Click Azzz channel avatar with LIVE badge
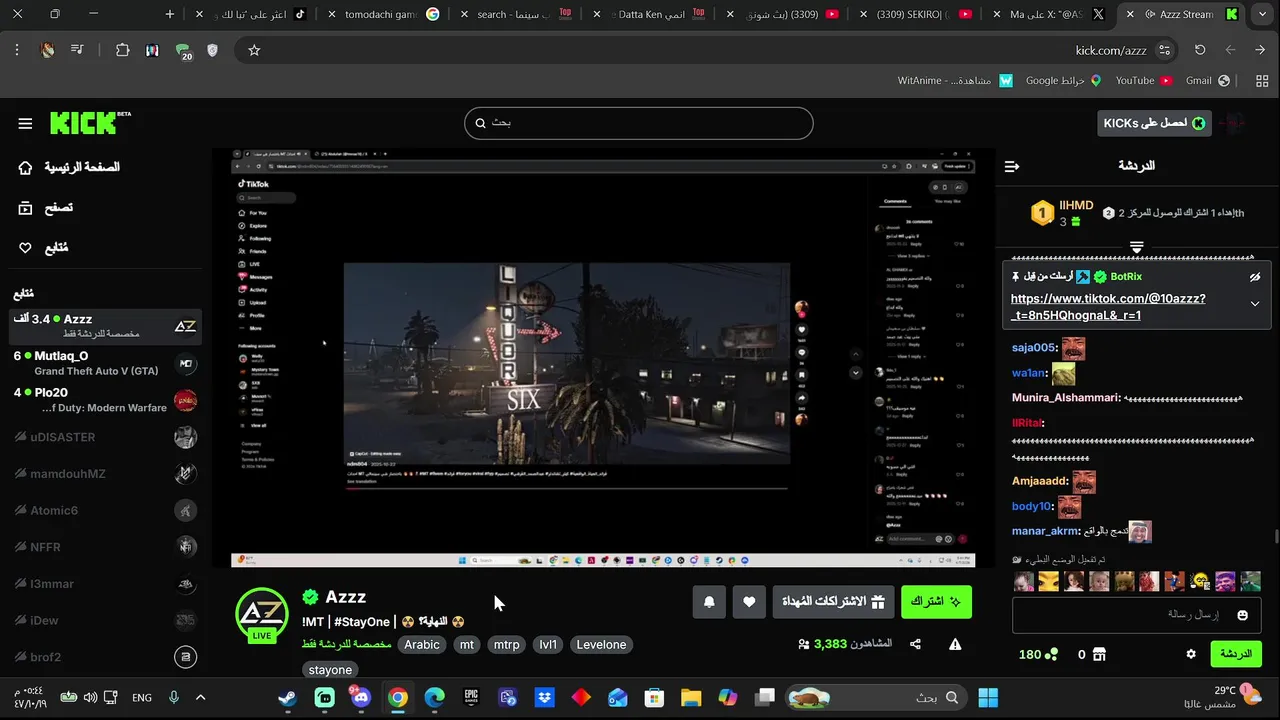The image size is (1280, 720). click(x=262, y=614)
